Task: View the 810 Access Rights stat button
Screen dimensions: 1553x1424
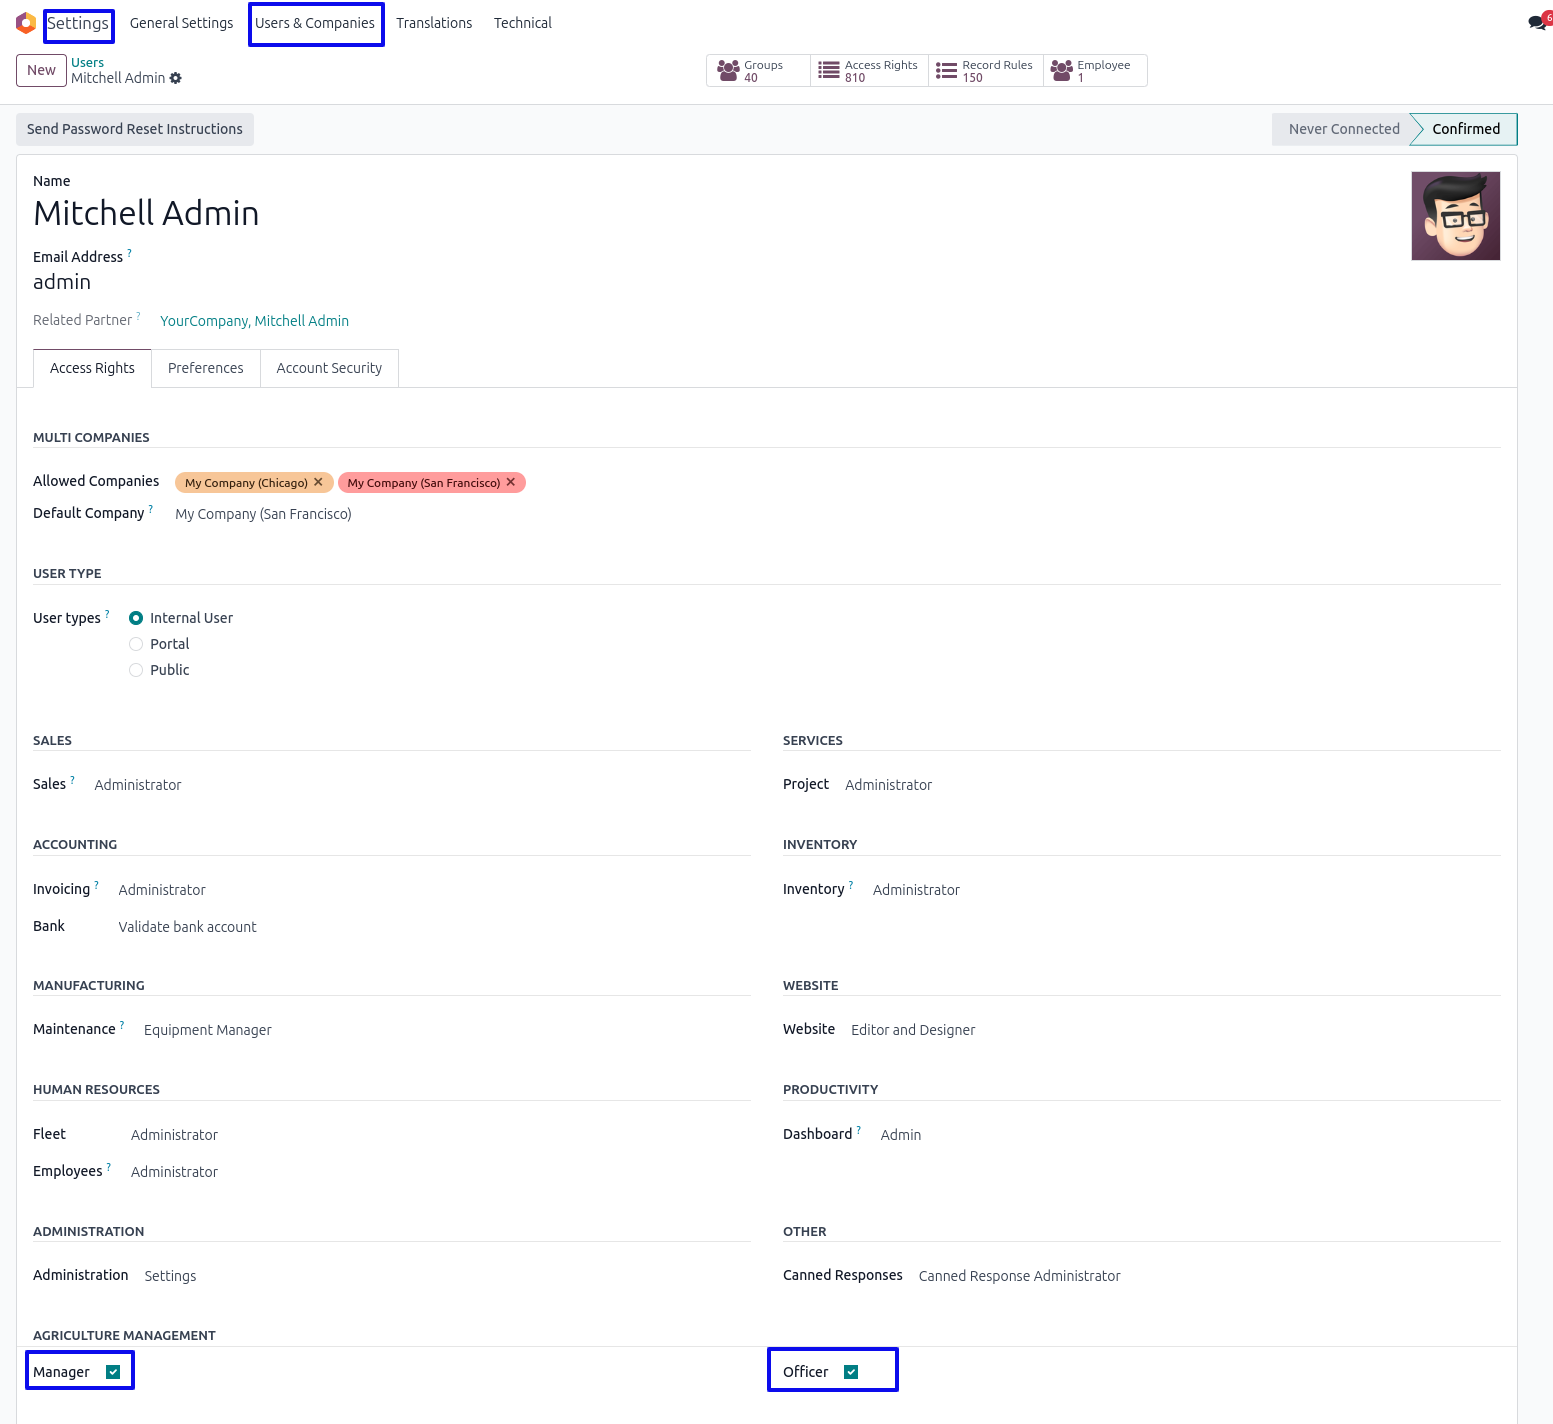Action: 869,71
